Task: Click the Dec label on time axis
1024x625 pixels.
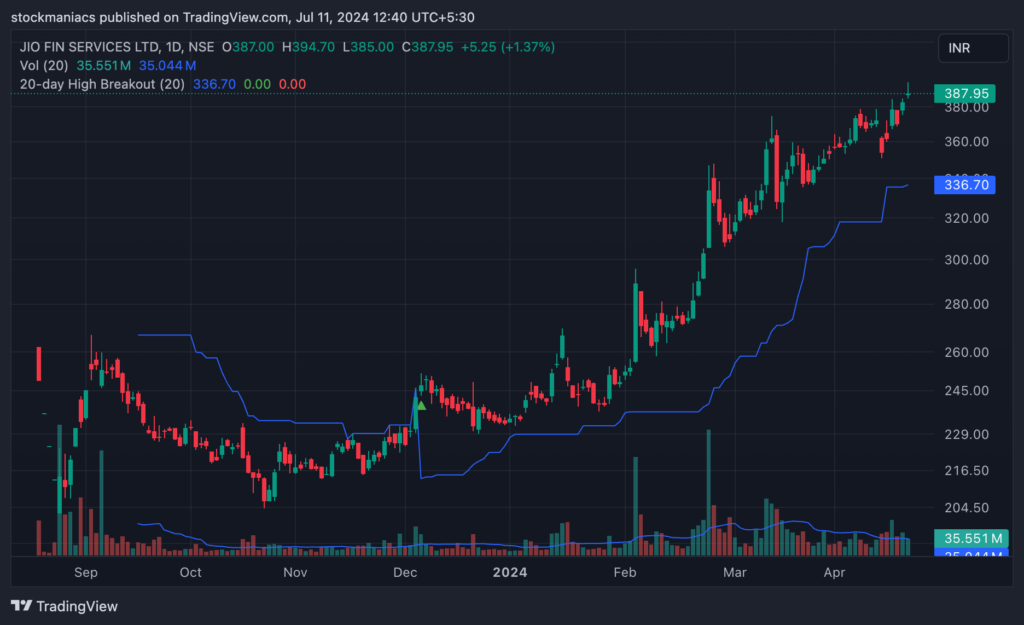Action: click(405, 572)
